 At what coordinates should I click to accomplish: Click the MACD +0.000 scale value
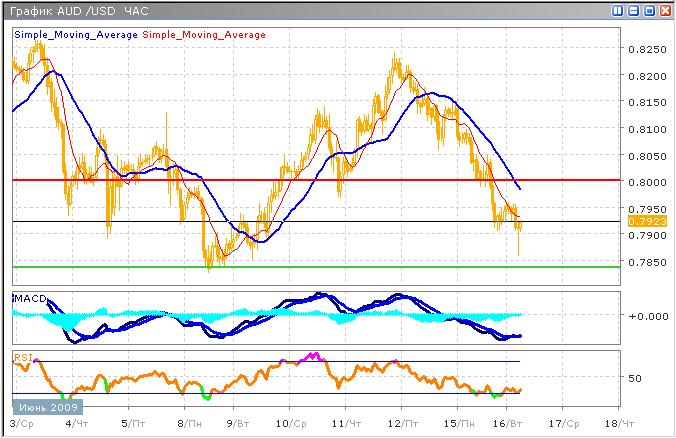pos(644,315)
